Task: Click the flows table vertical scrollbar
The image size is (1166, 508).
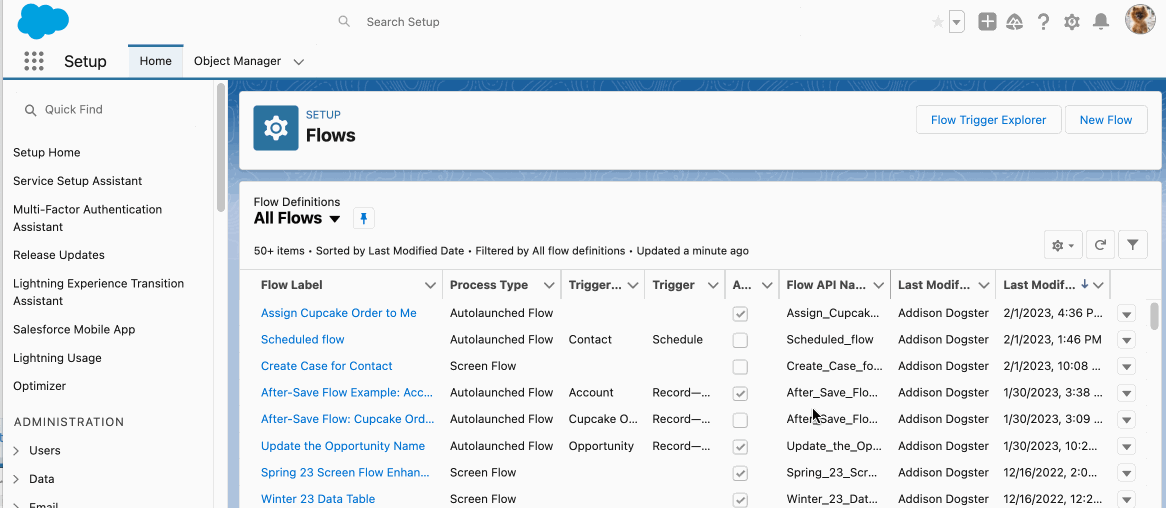Action: tap(1154, 315)
